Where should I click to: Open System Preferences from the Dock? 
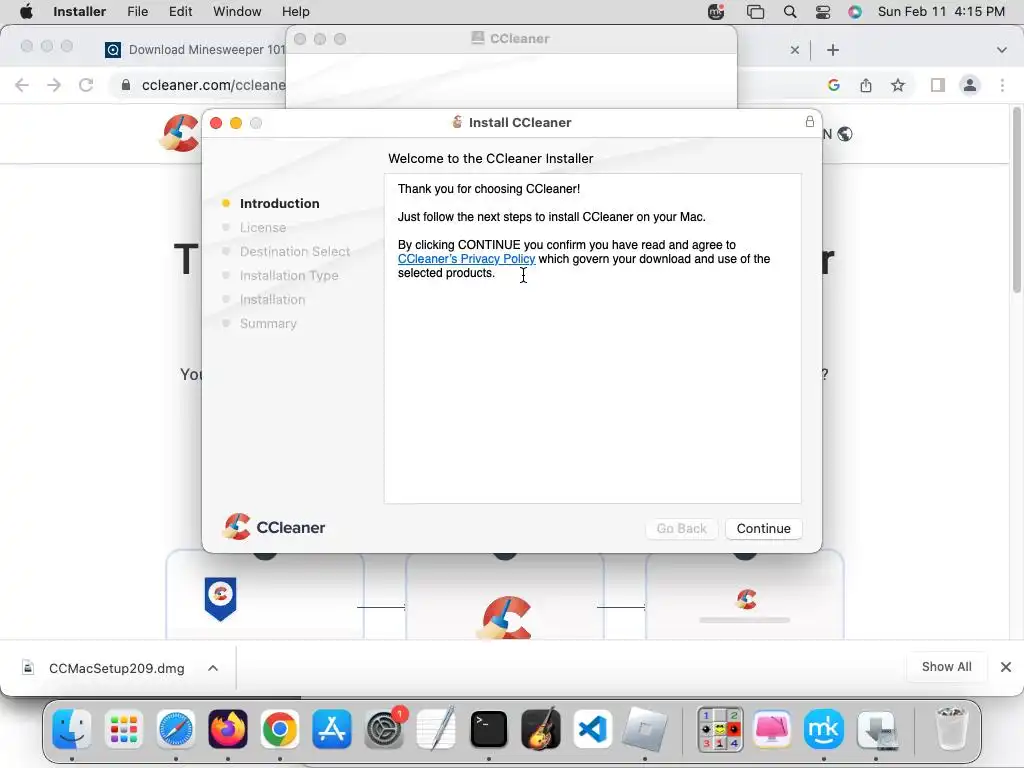click(384, 729)
